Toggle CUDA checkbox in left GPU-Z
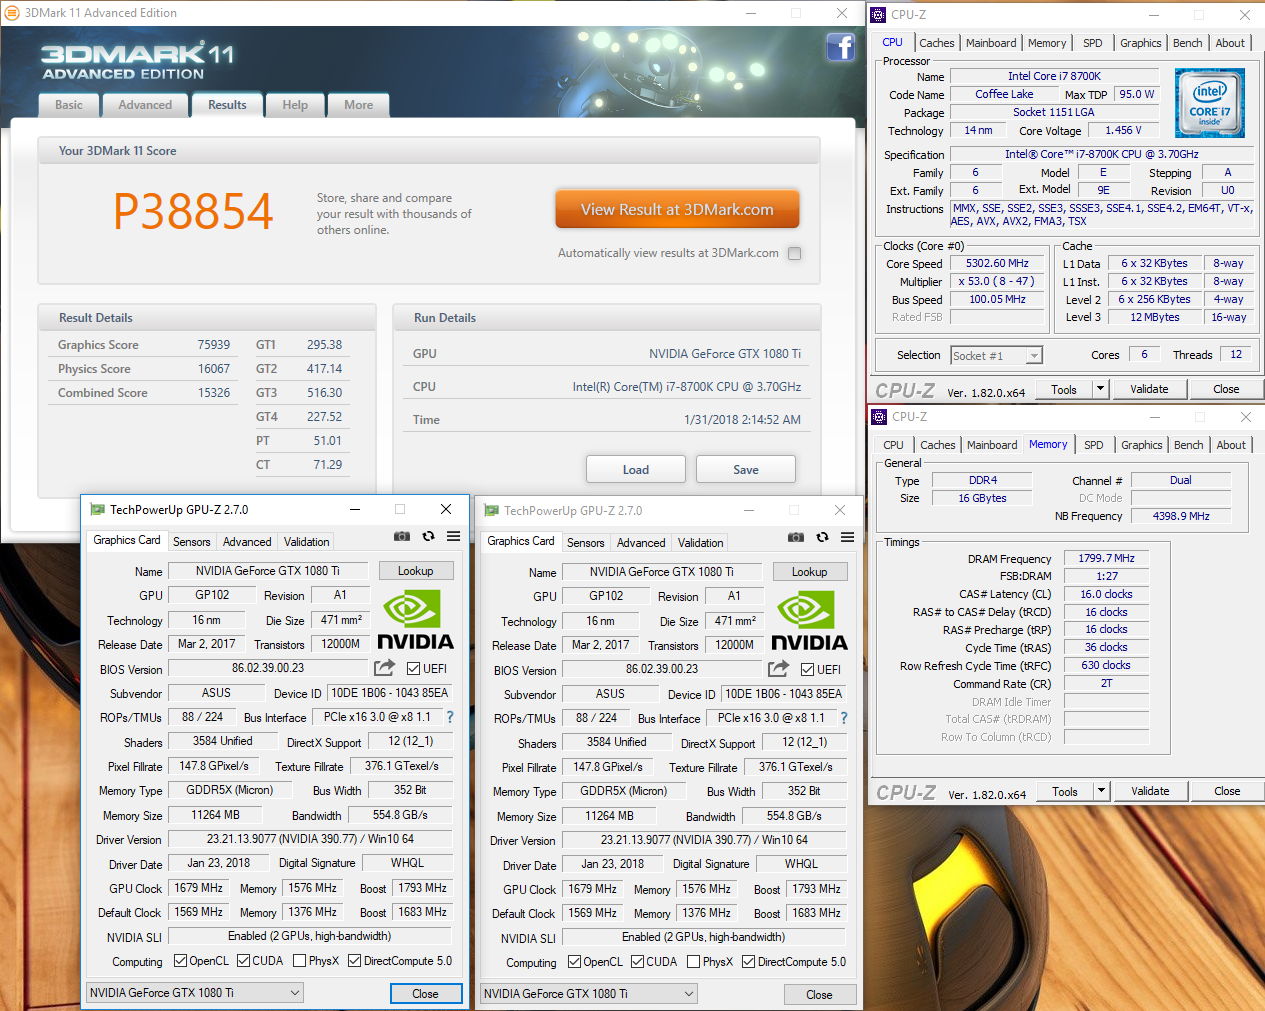Image resolution: width=1265 pixels, height=1011 pixels. (243, 961)
